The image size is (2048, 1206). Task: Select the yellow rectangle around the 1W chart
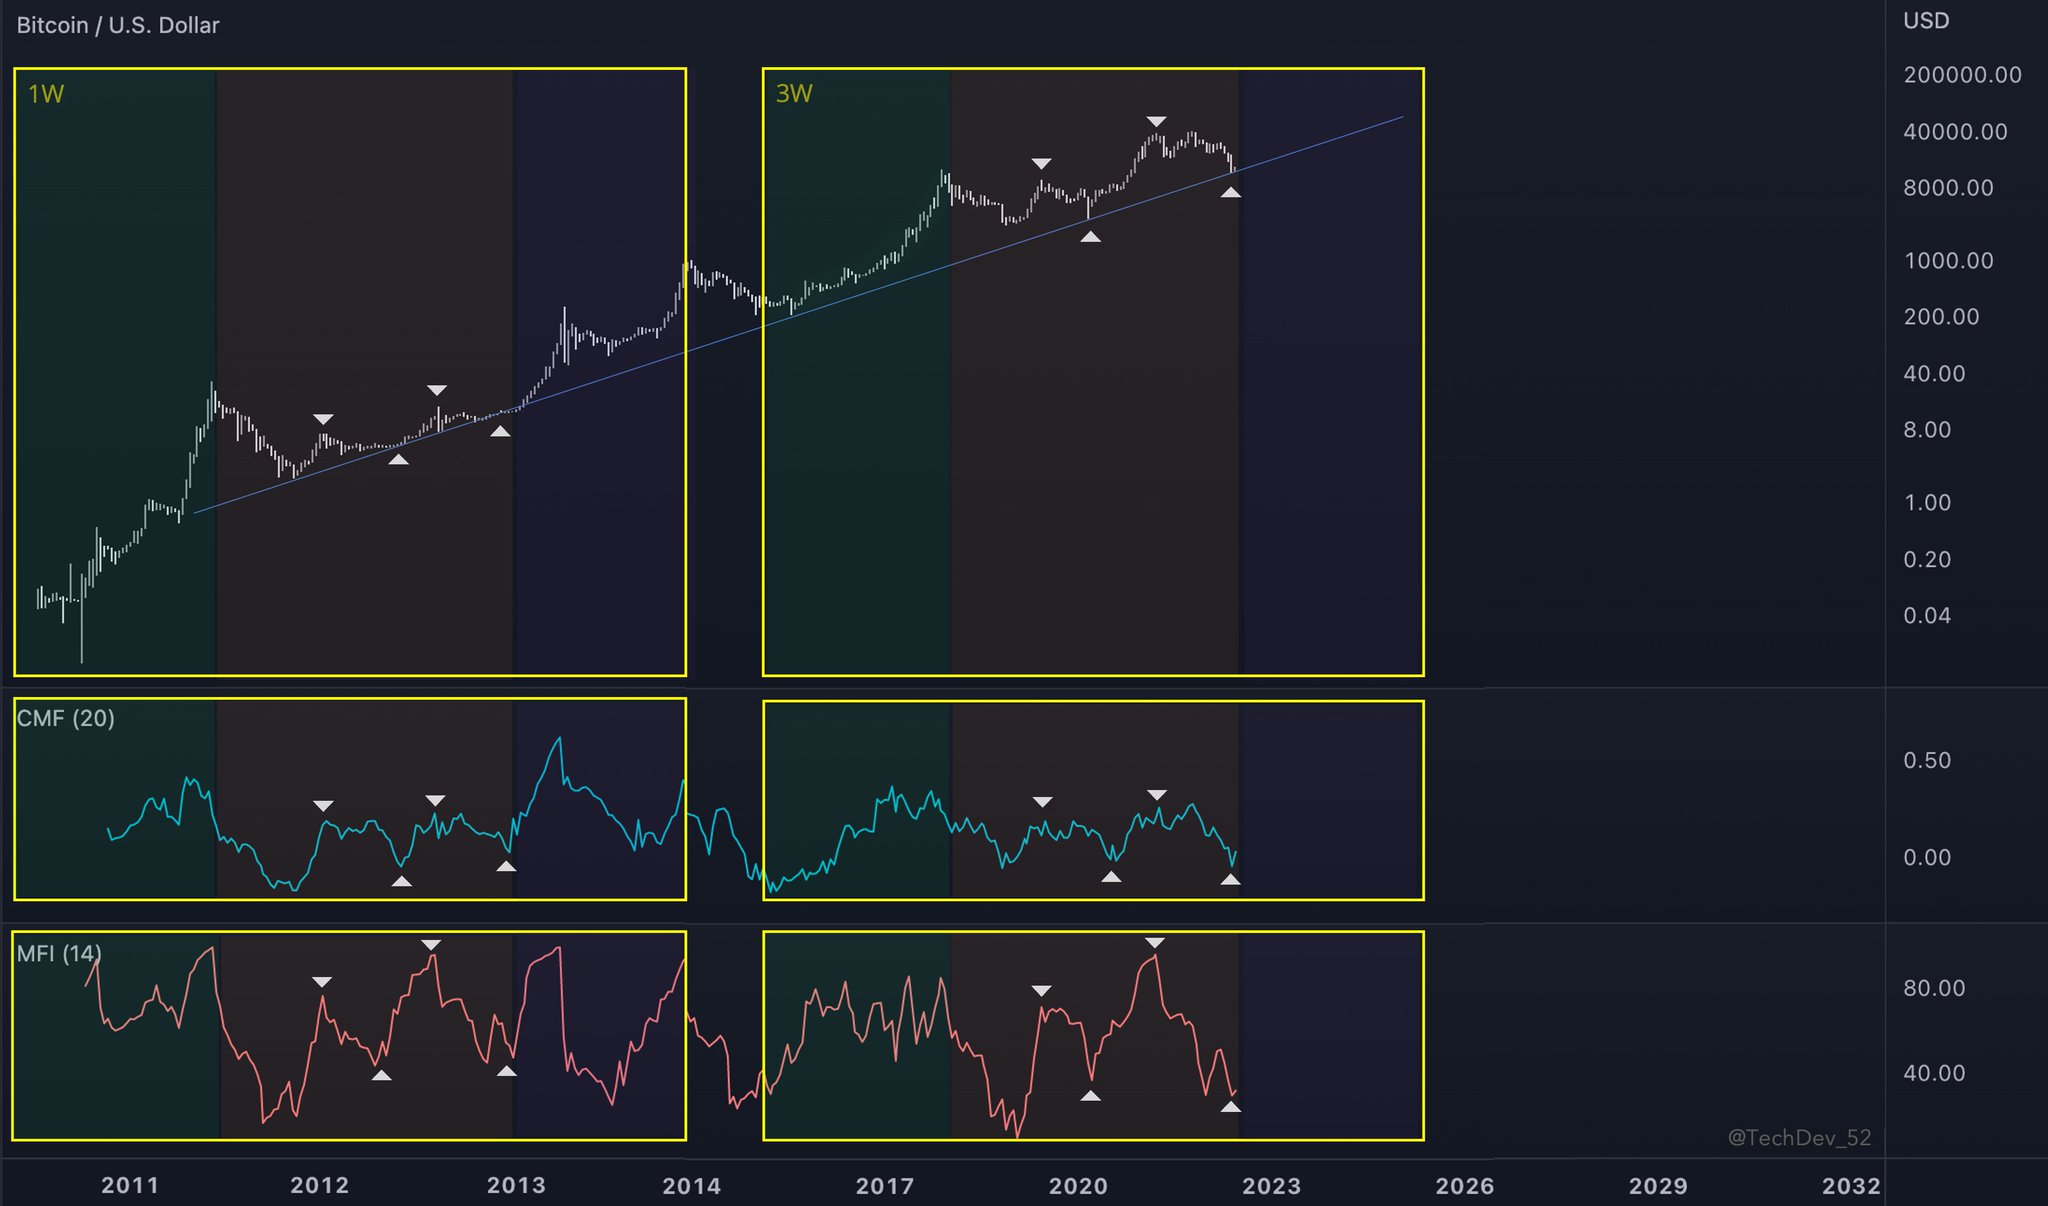351,68
